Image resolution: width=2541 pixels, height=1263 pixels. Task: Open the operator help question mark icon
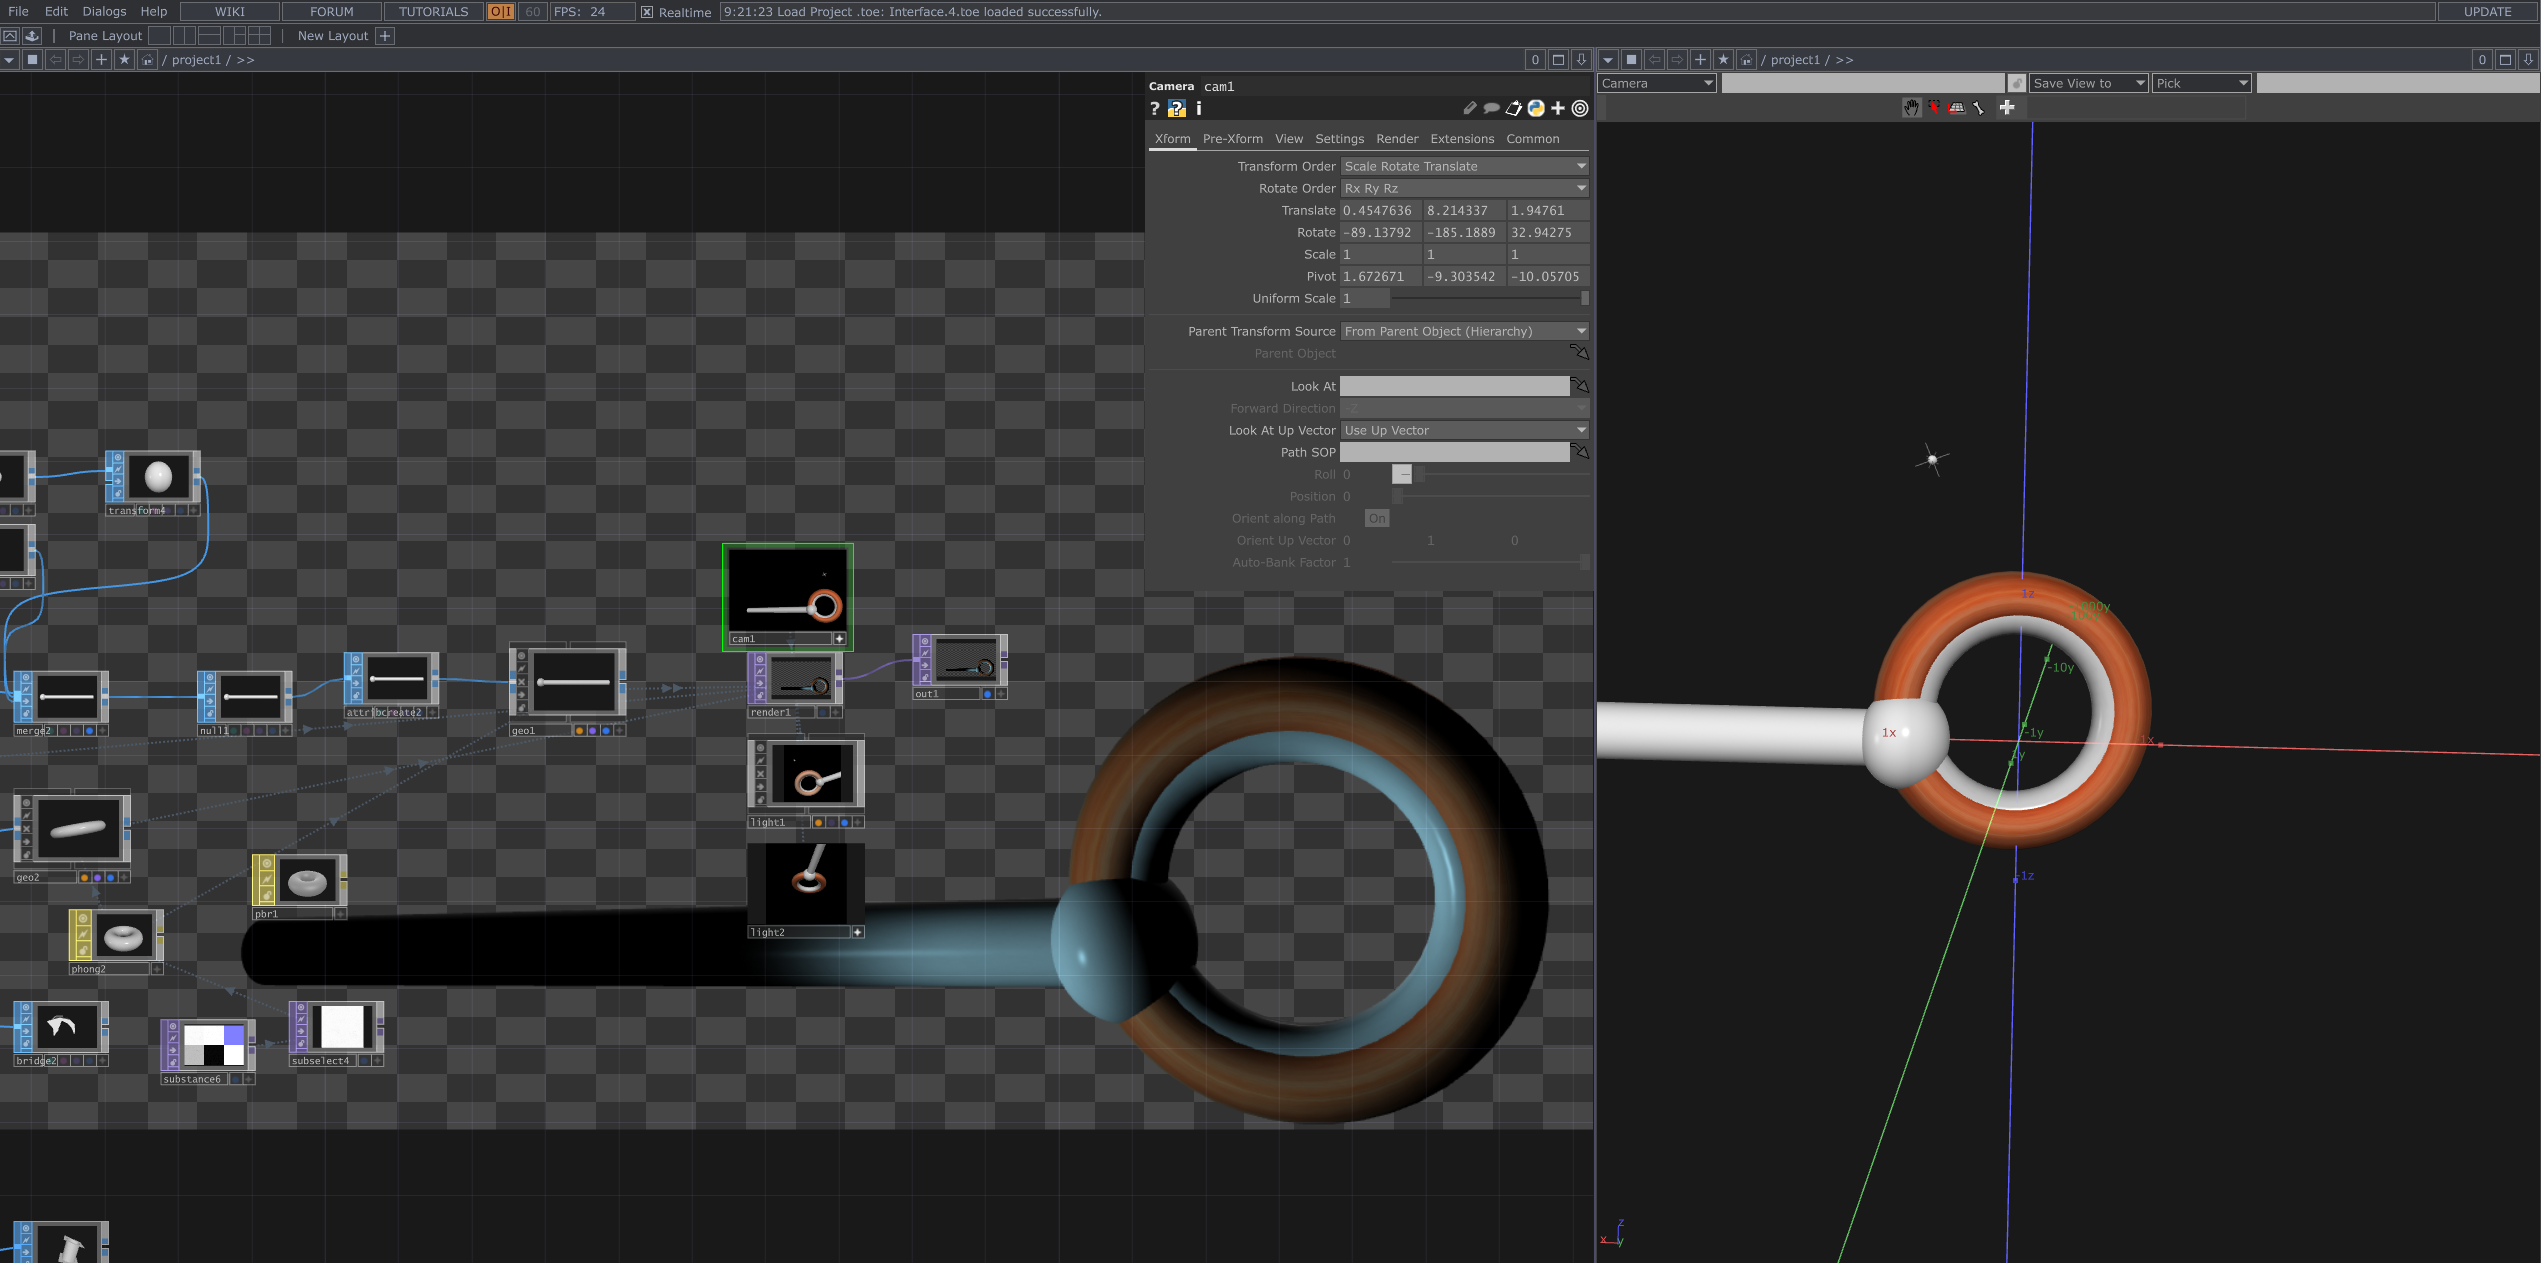(1155, 109)
